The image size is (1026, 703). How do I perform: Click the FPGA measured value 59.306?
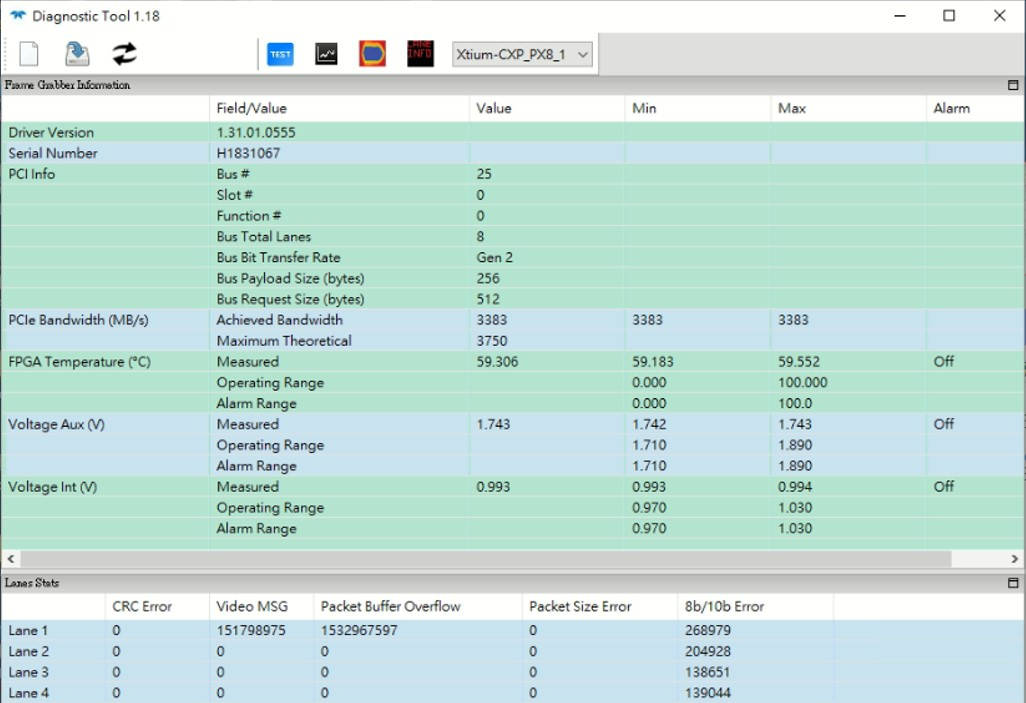tap(497, 362)
